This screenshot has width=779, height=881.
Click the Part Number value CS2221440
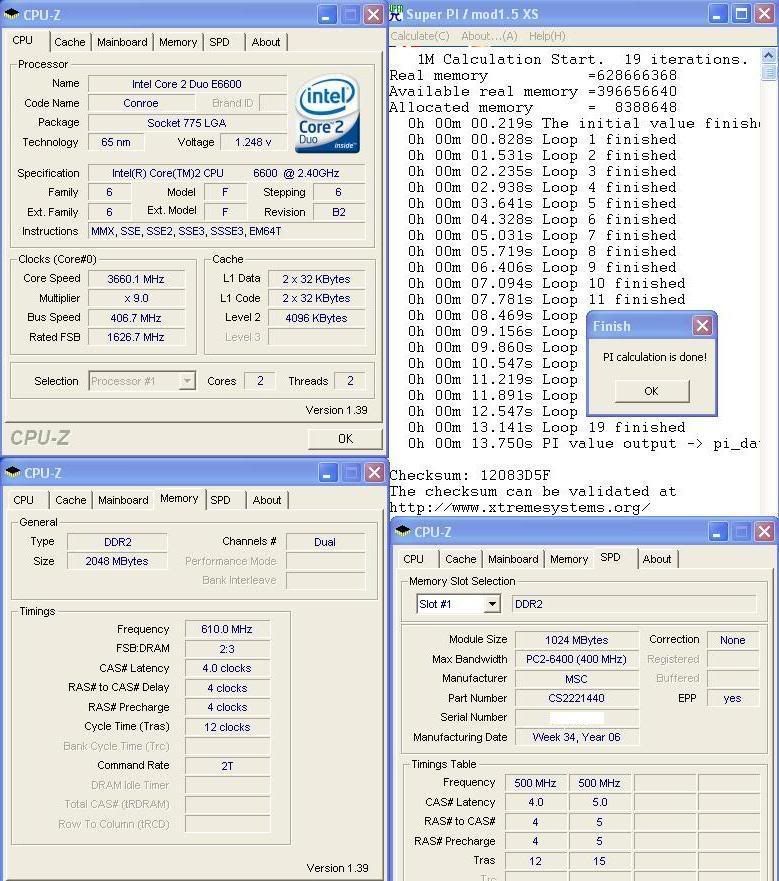pos(577,698)
